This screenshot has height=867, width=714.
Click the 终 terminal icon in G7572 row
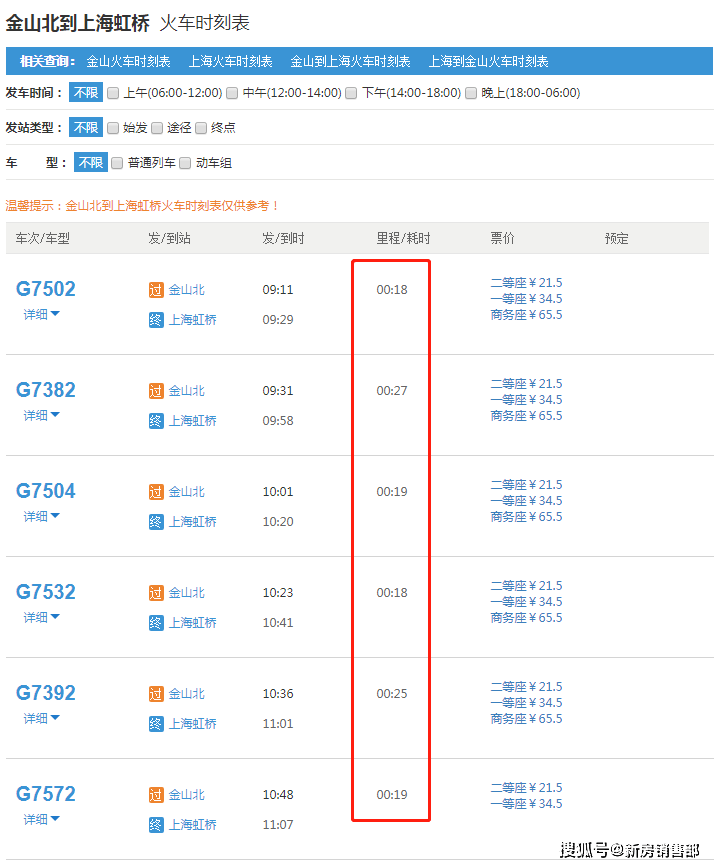click(156, 825)
